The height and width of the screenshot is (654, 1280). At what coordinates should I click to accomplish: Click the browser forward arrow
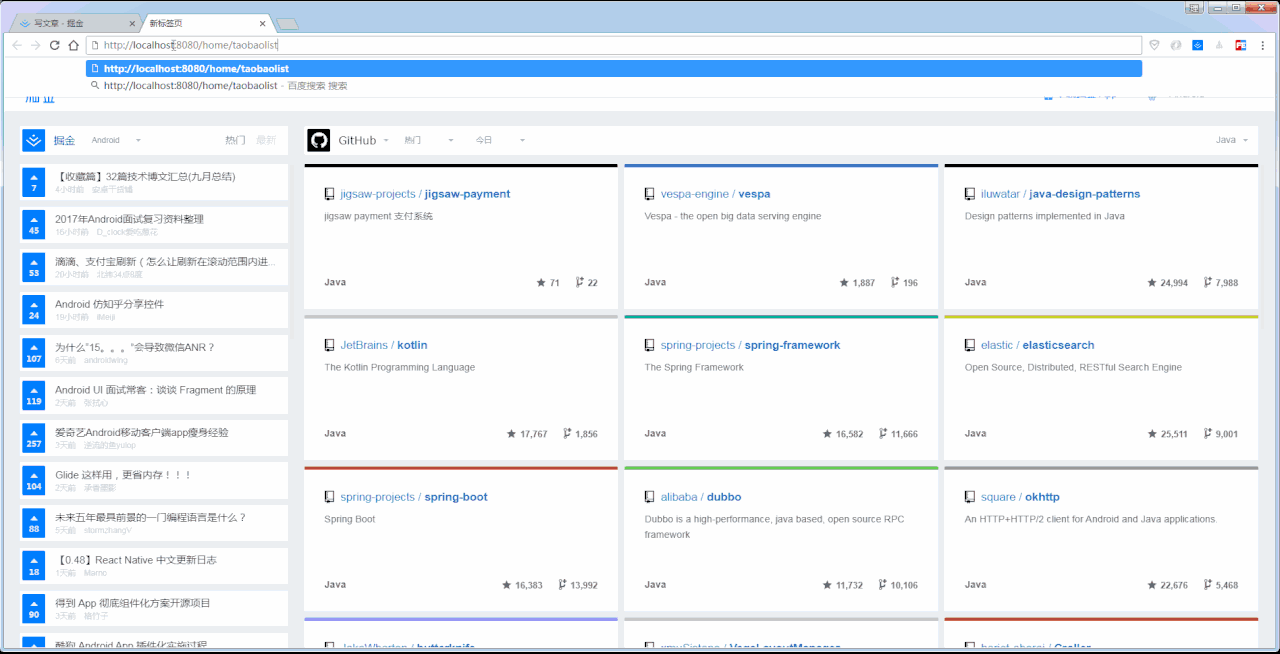coord(35,45)
